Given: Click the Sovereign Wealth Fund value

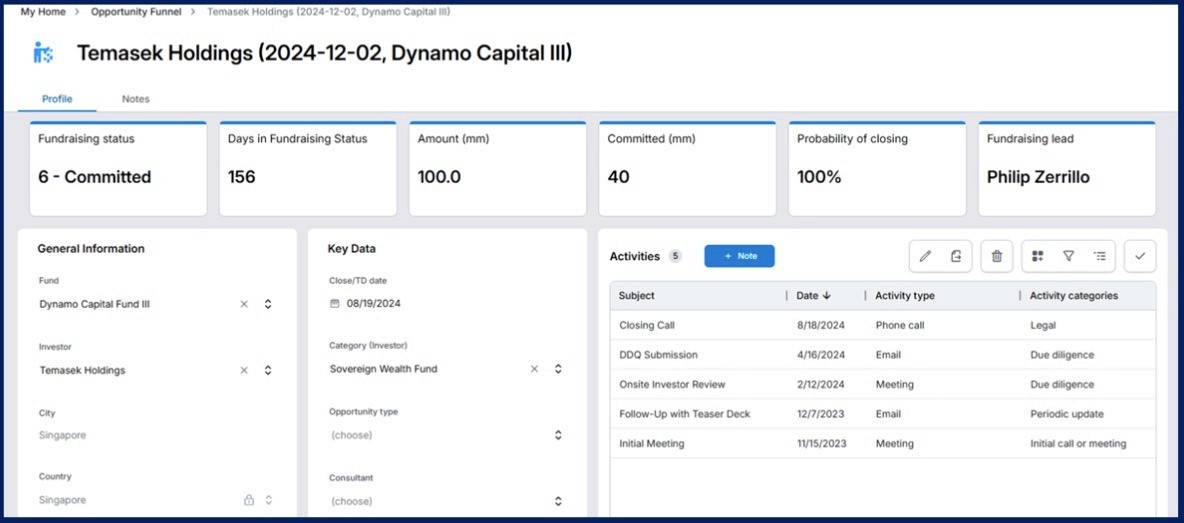Looking at the screenshot, I should (x=384, y=369).
